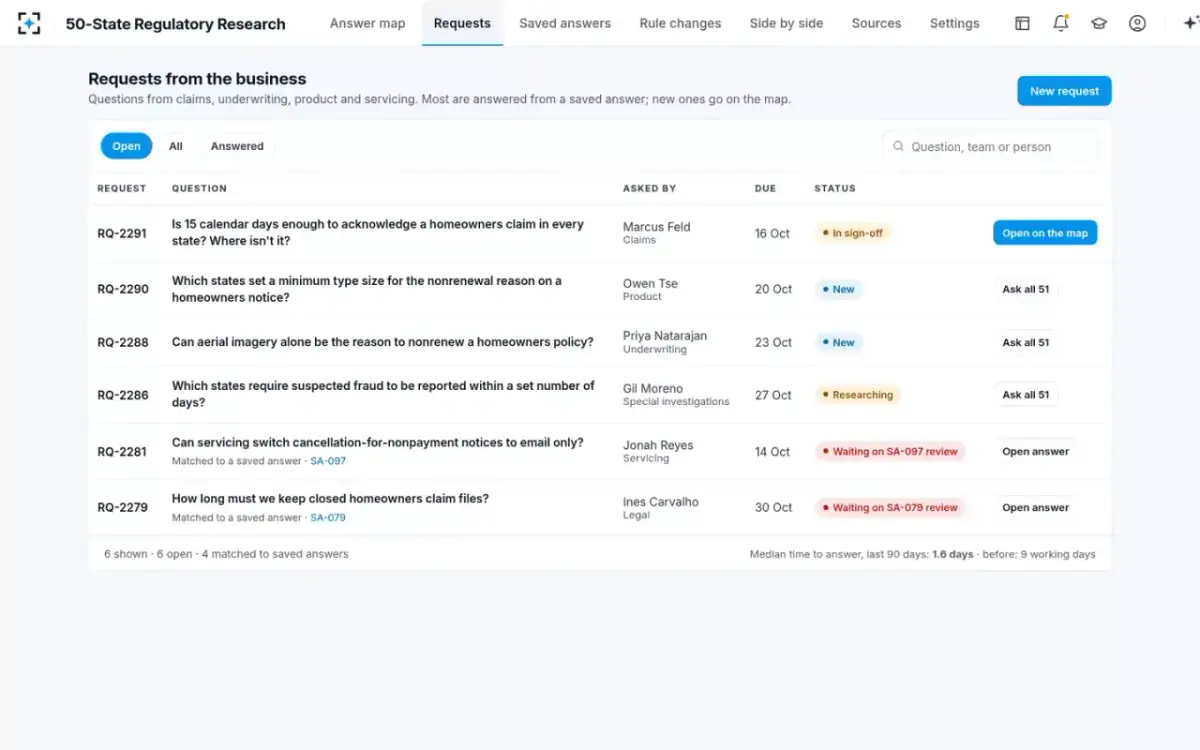Open the user account icon
This screenshot has height=750, width=1200.
[x=1137, y=23]
